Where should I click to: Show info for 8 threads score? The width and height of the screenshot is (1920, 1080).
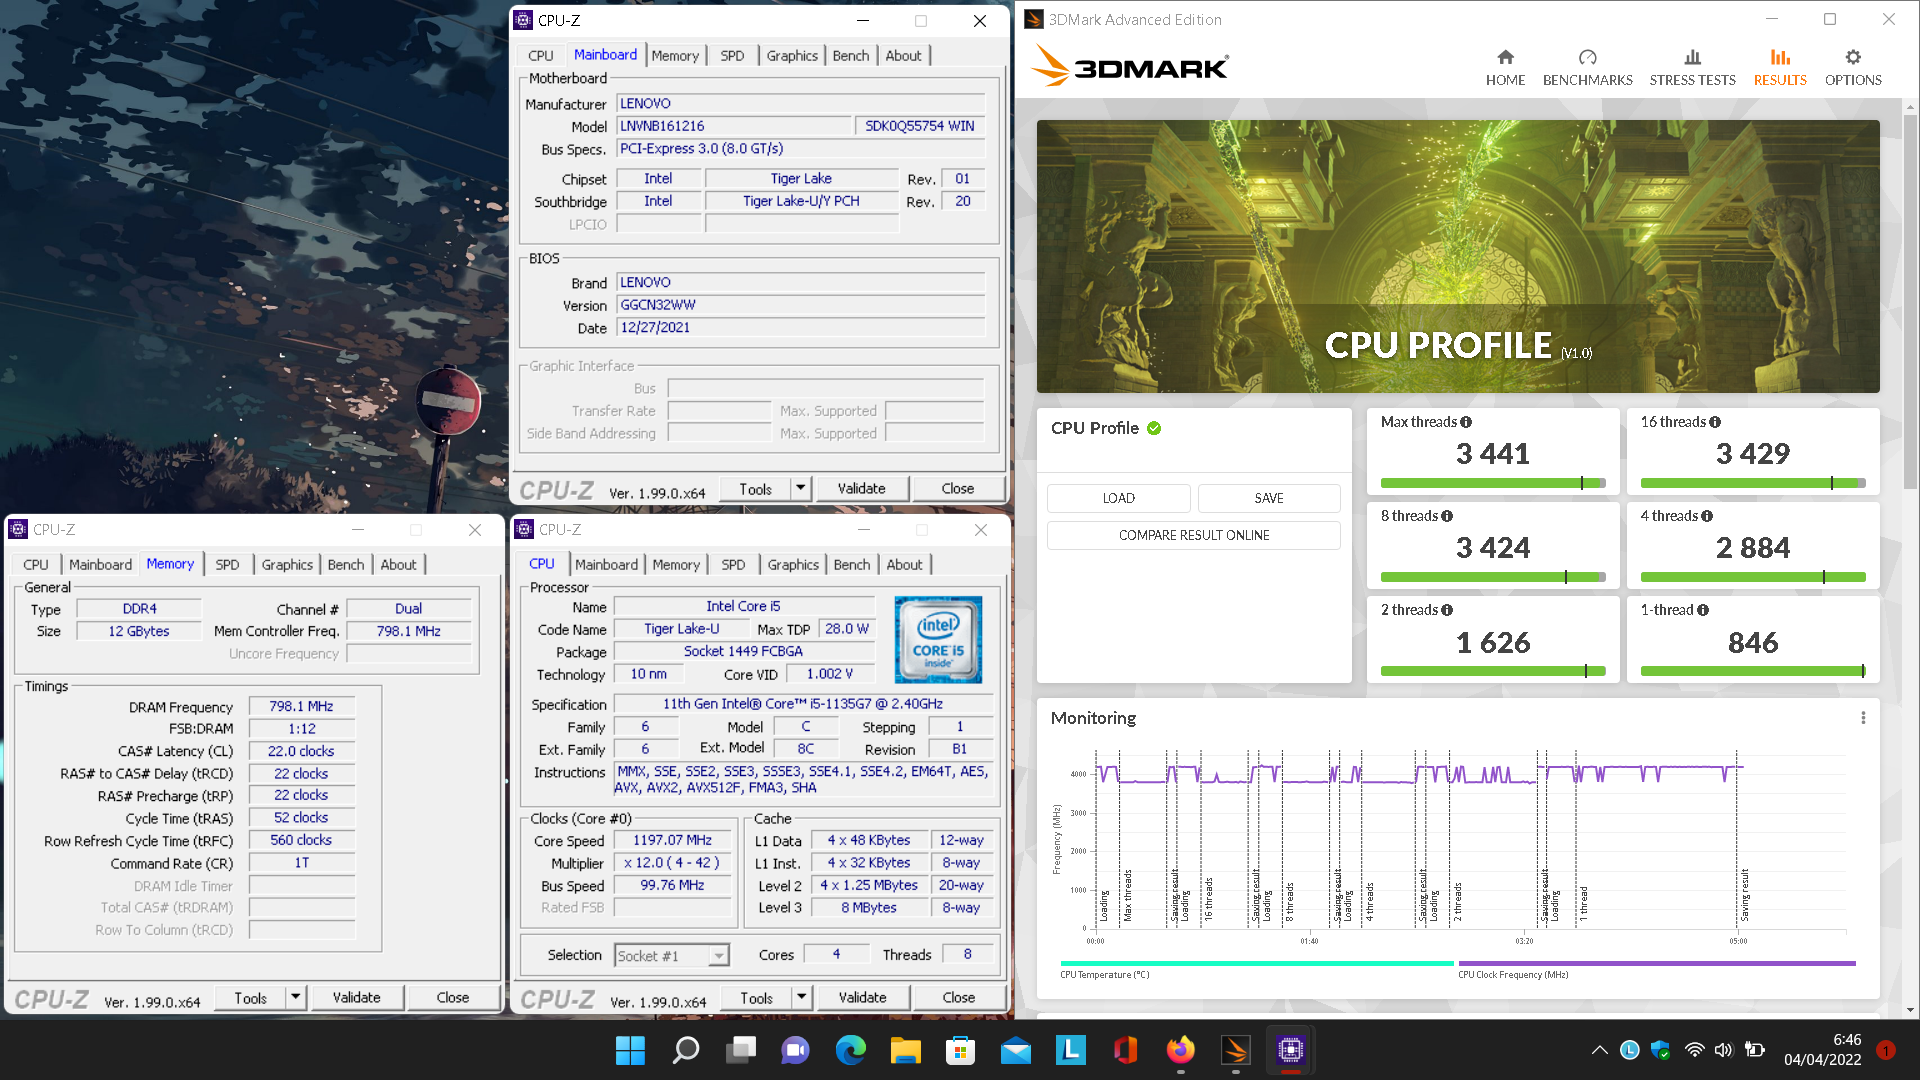pyautogui.click(x=1447, y=516)
